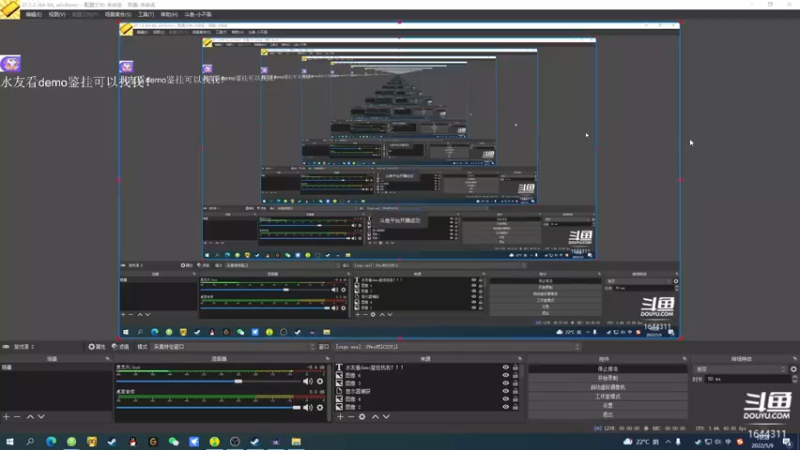Open microphone audio settings gear

320,381
